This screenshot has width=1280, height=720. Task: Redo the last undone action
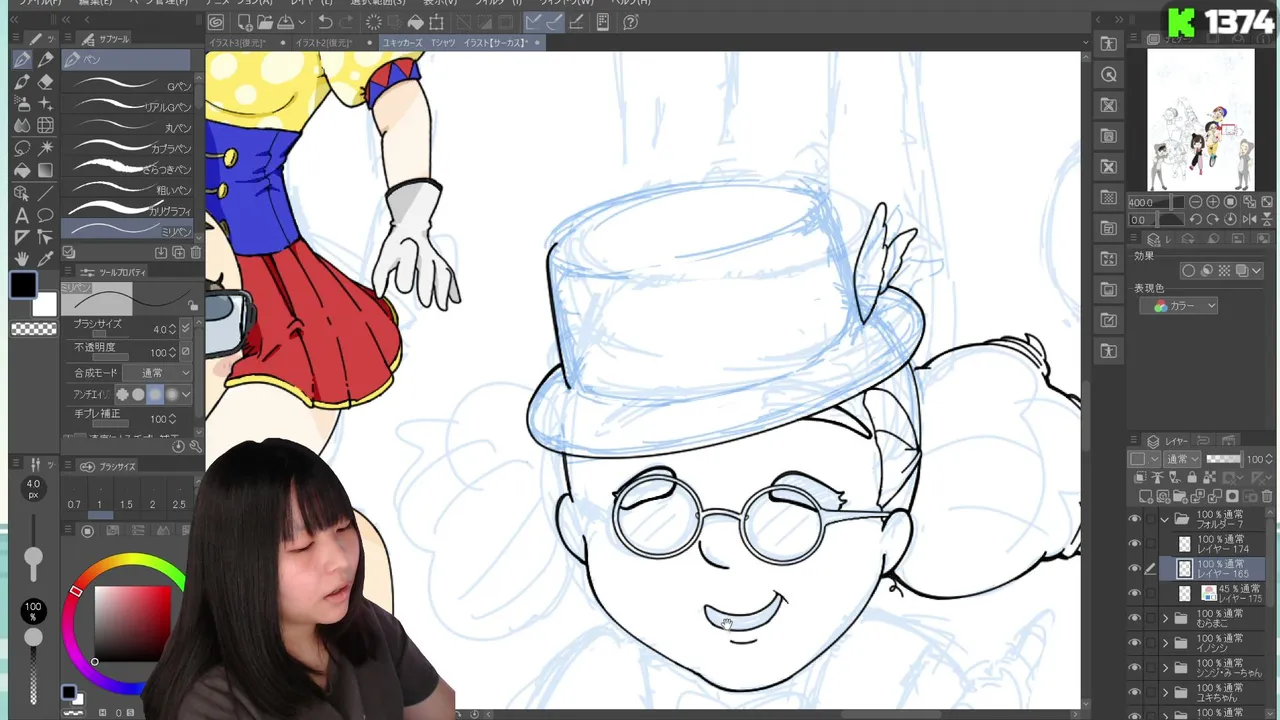point(346,22)
